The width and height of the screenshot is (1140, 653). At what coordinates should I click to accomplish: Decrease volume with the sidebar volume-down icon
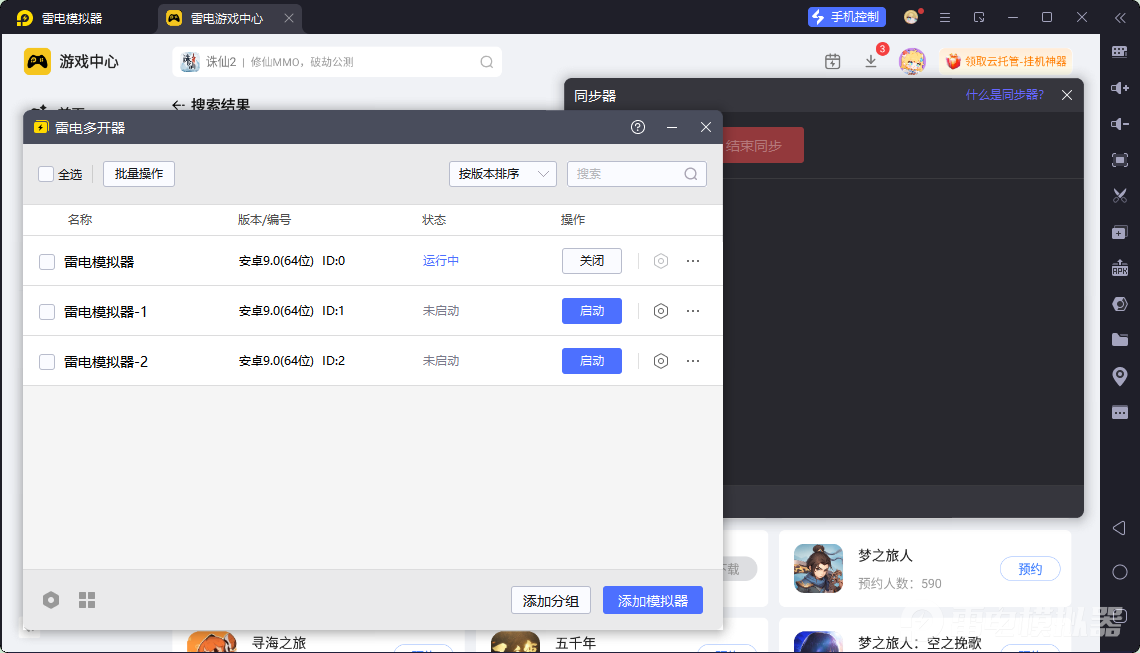[x=1120, y=123]
